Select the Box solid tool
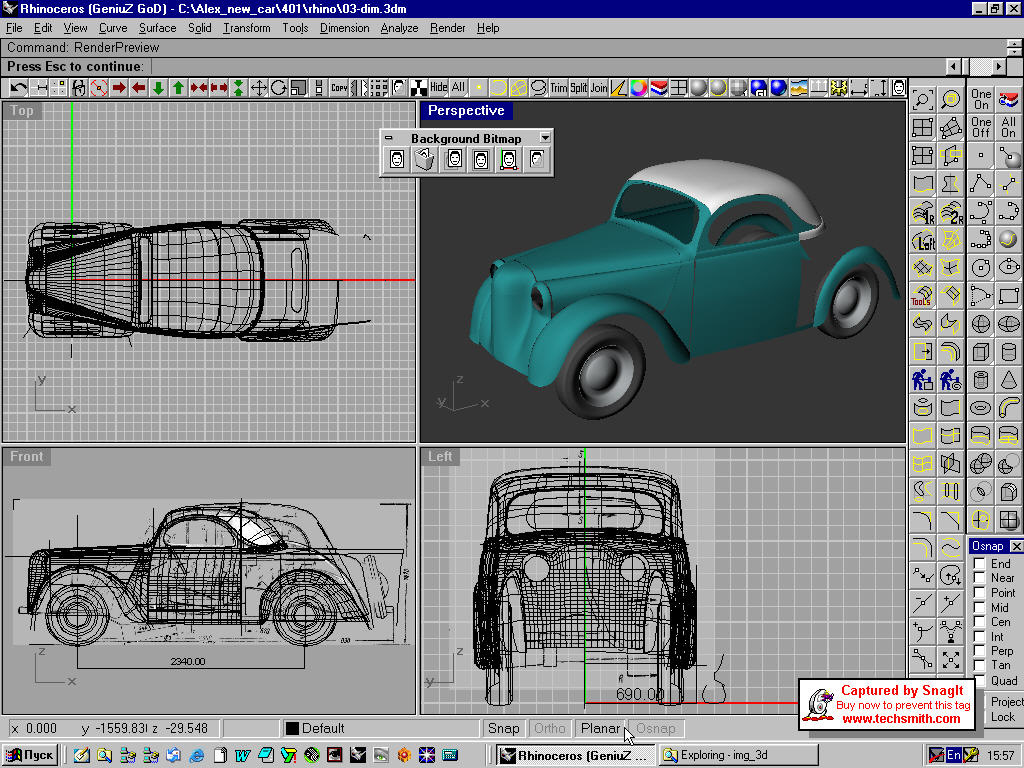 980,352
